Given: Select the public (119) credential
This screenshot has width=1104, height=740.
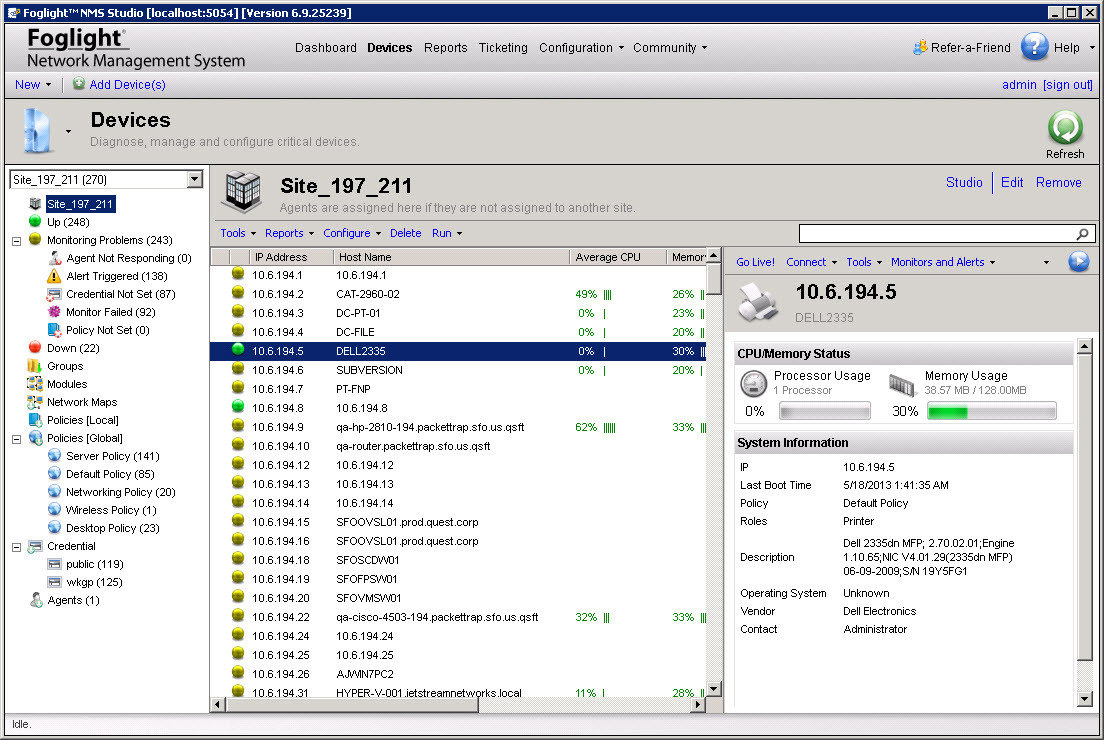Looking at the screenshot, I should click(x=94, y=564).
